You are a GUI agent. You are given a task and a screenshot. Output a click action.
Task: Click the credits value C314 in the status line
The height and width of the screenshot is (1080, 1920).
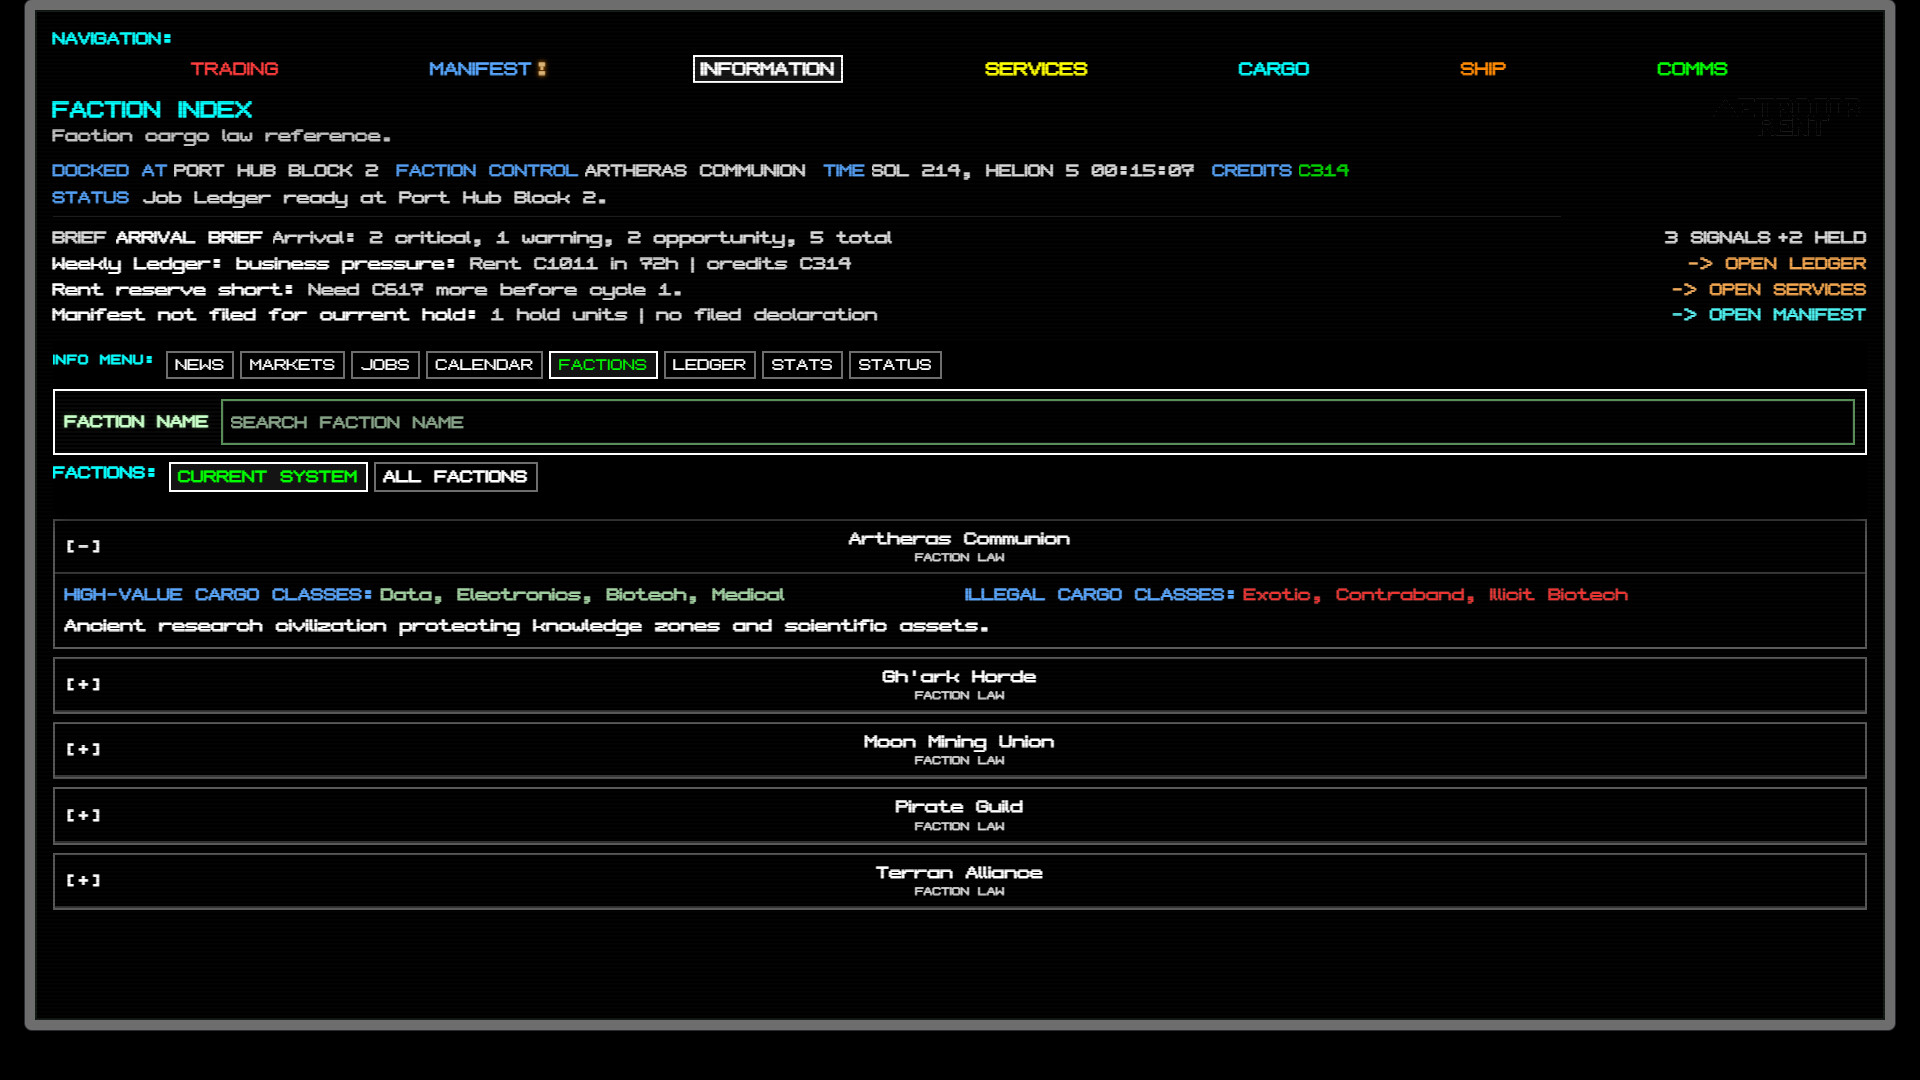tap(1323, 170)
